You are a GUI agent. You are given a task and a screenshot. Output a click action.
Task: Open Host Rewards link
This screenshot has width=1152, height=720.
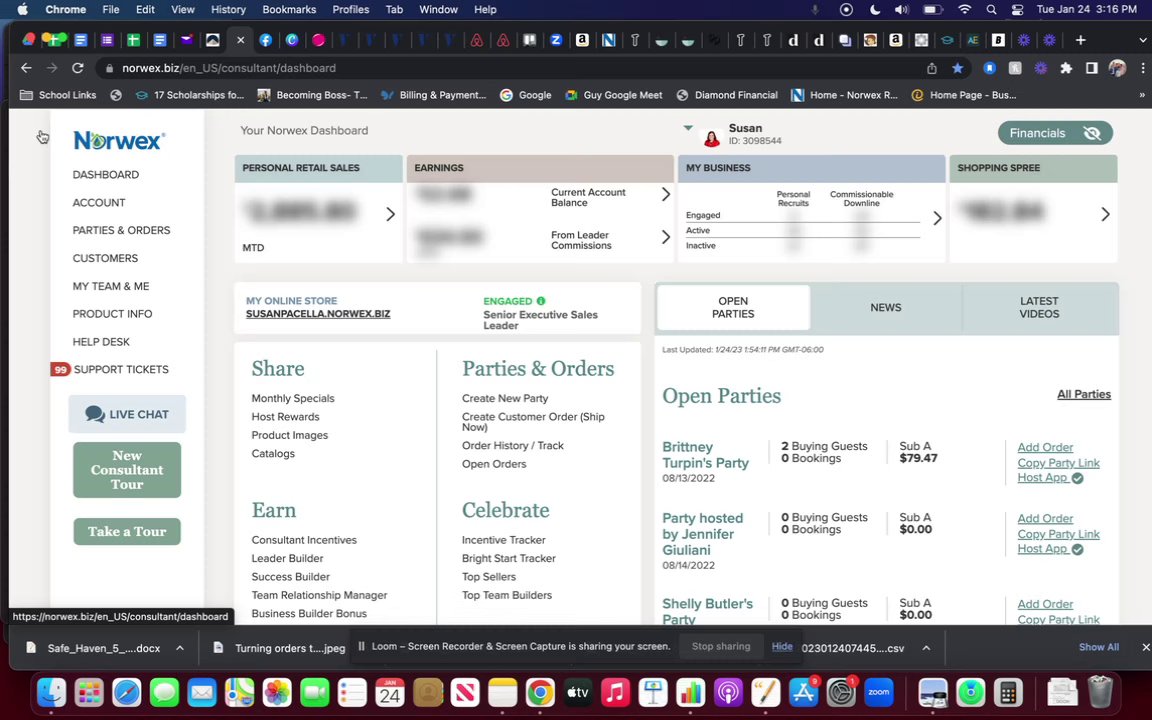point(285,417)
